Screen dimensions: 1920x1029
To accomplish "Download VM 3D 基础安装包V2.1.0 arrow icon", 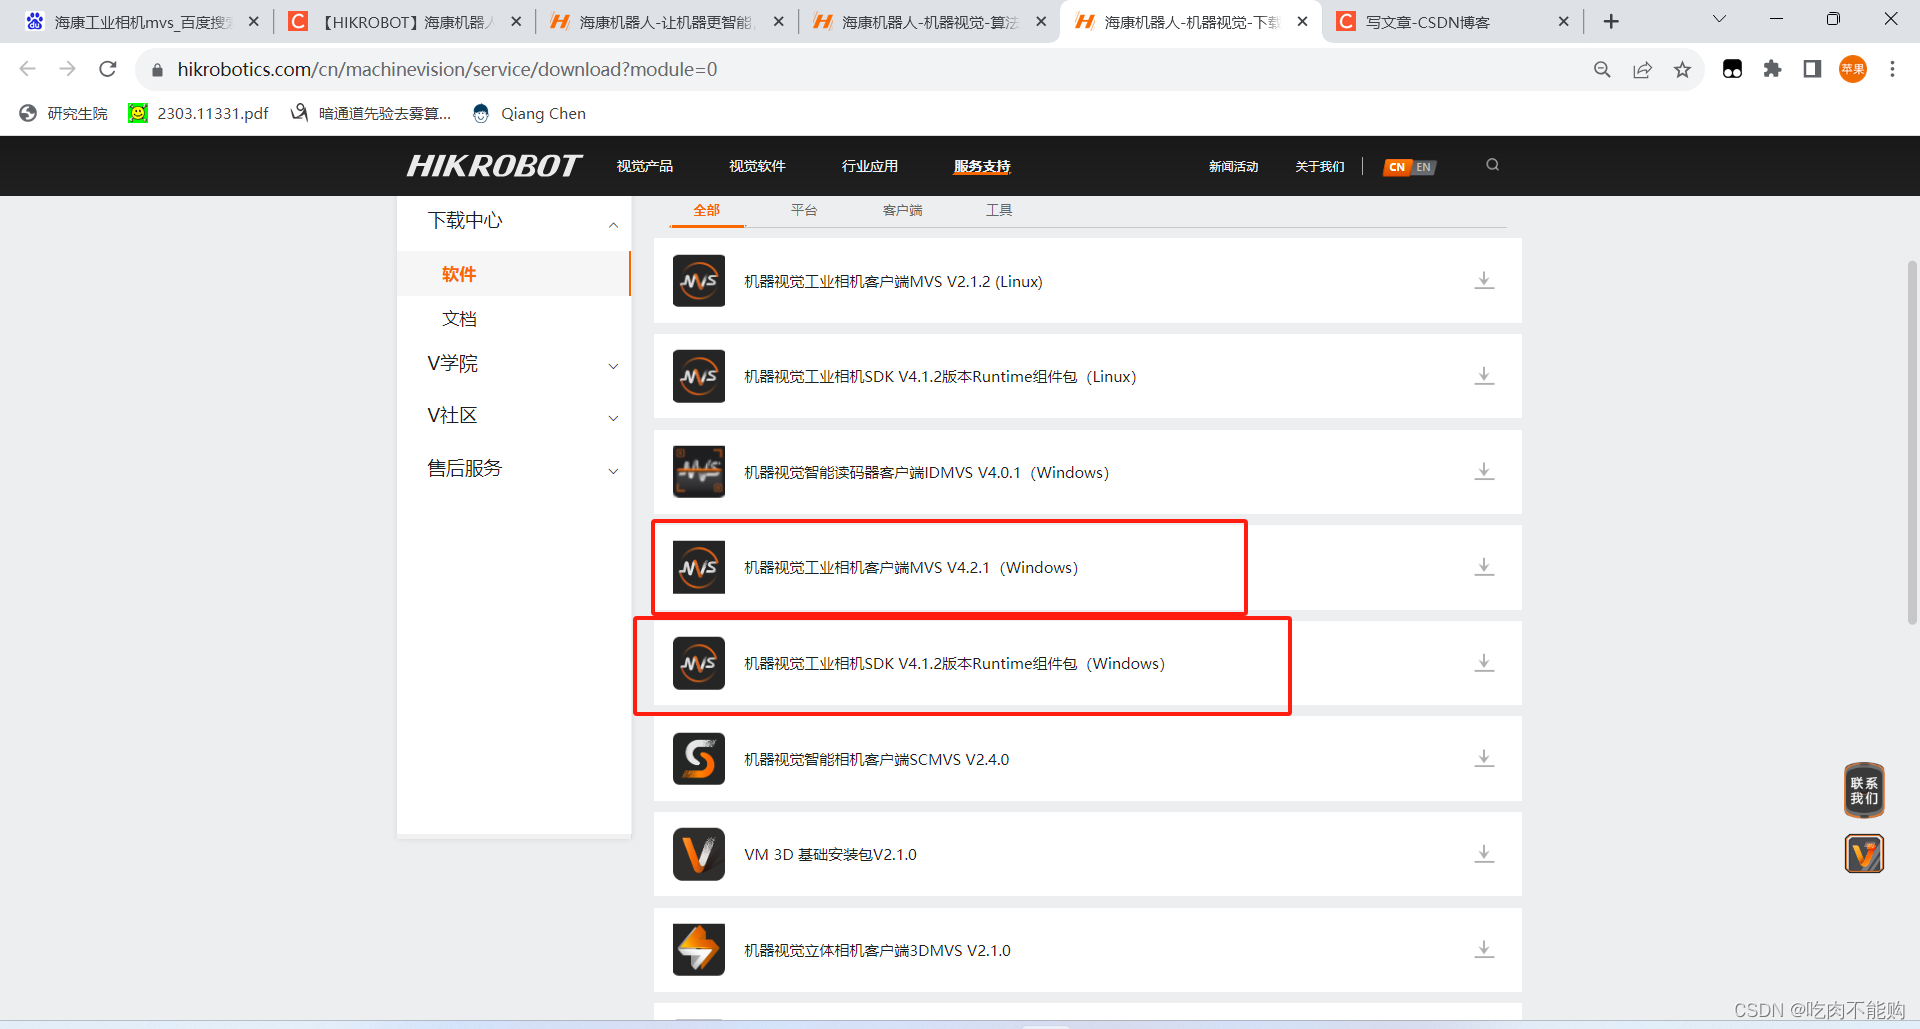I will (x=1484, y=854).
